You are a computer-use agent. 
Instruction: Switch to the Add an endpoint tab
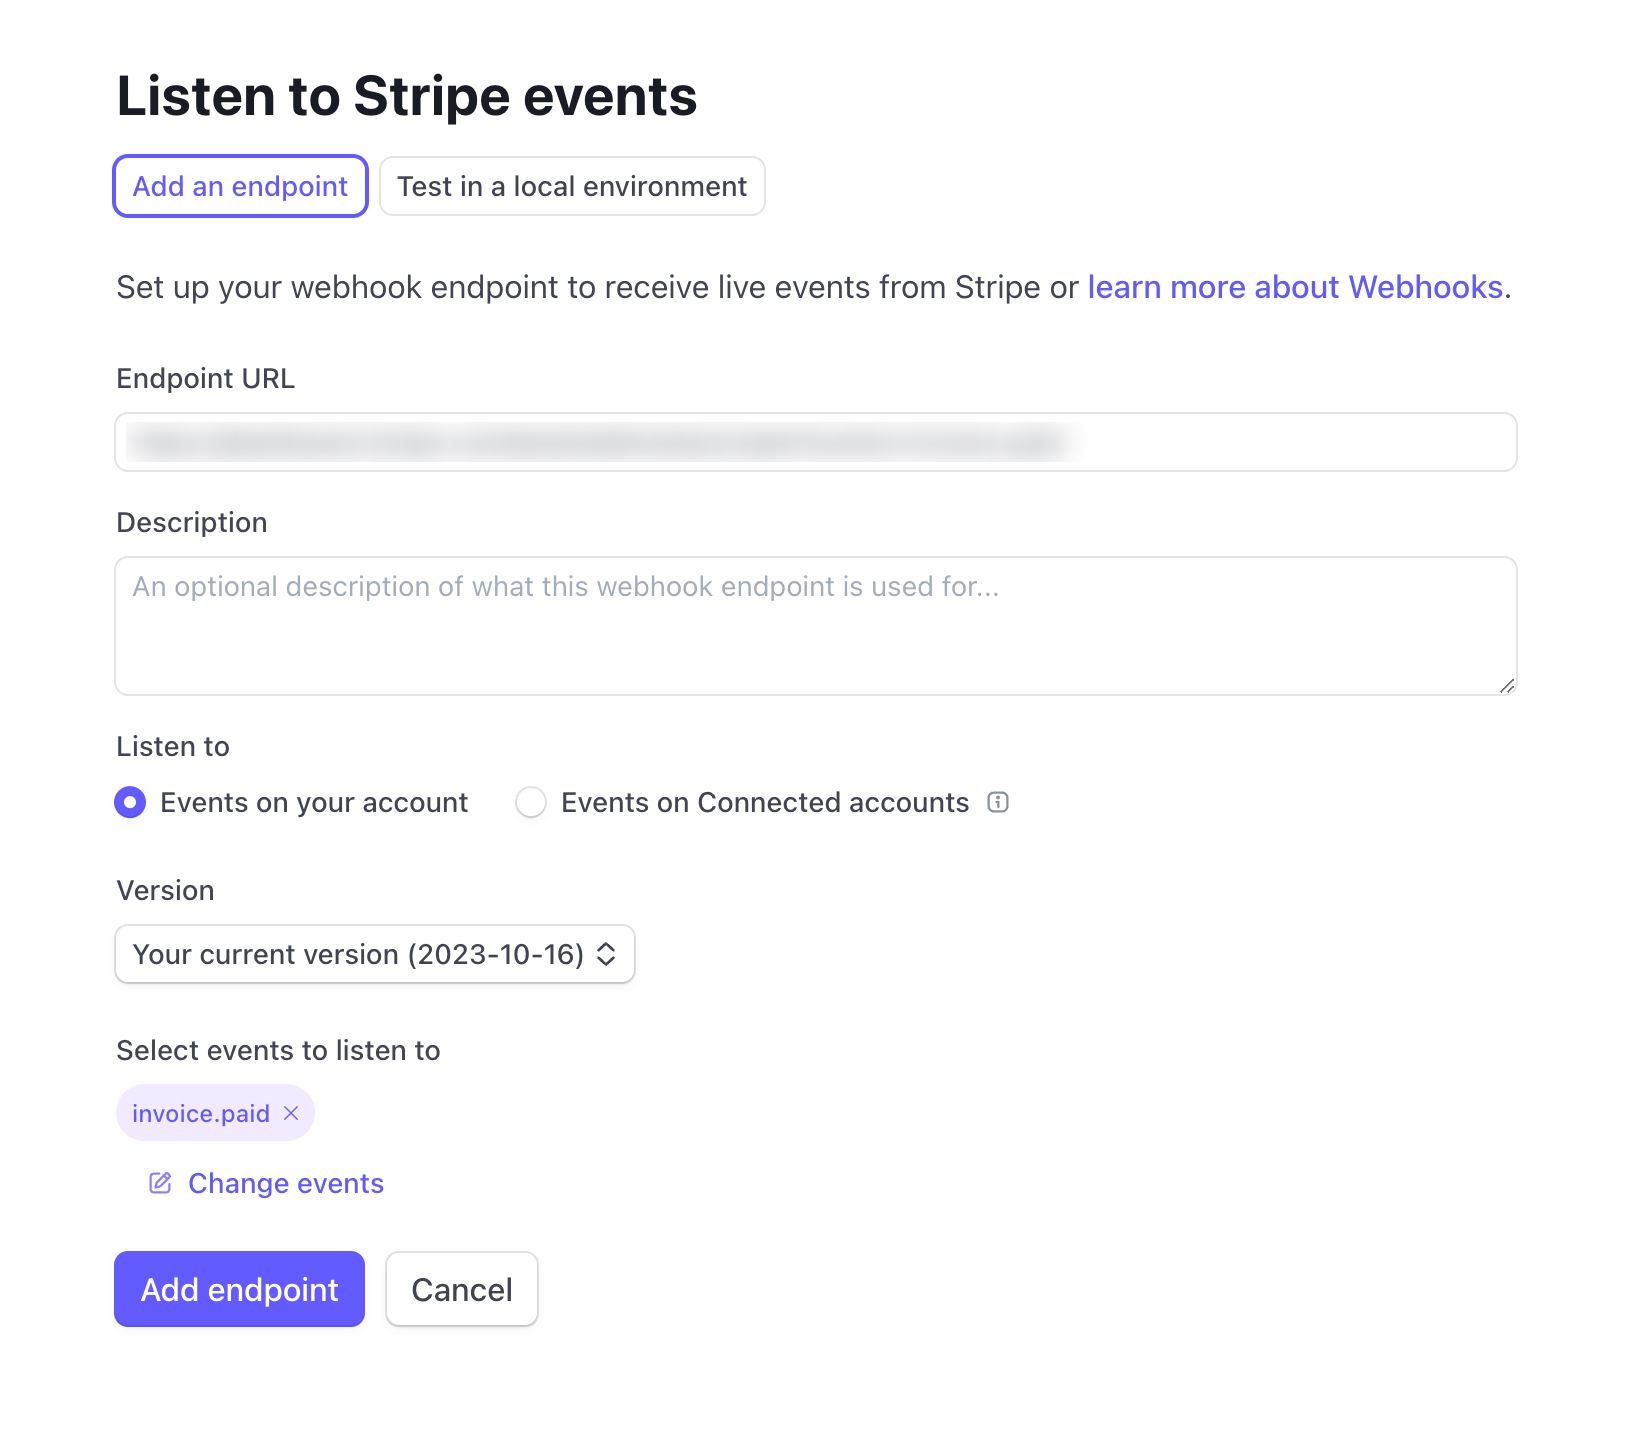click(x=240, y=186)
